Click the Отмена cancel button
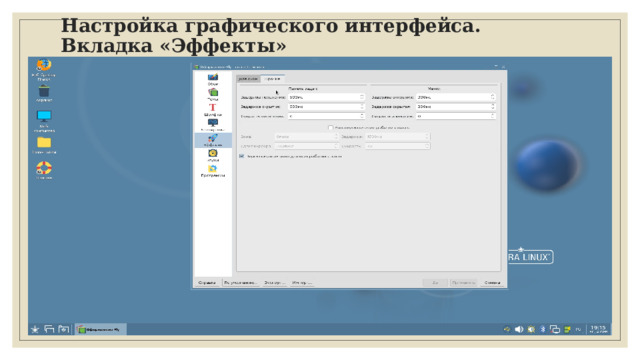This screenshot has width=640, height=360. (492, 282)
